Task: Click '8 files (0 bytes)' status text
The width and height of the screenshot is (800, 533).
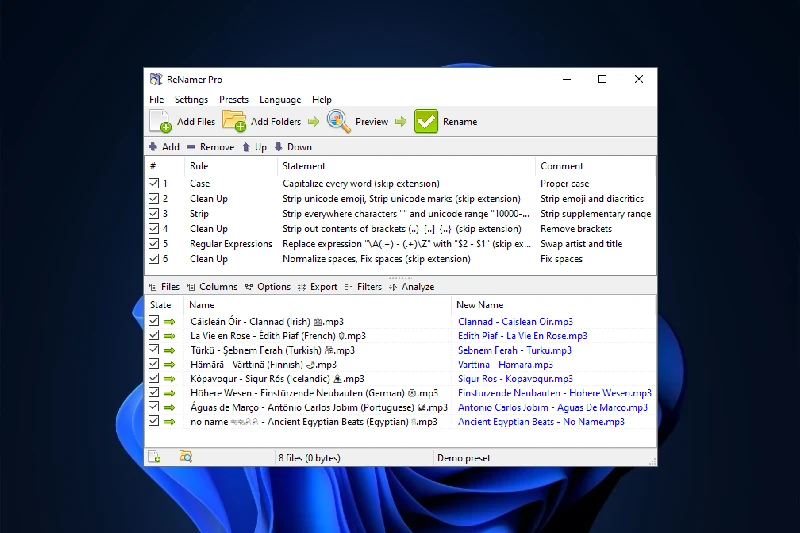Action: pos(309,458)
